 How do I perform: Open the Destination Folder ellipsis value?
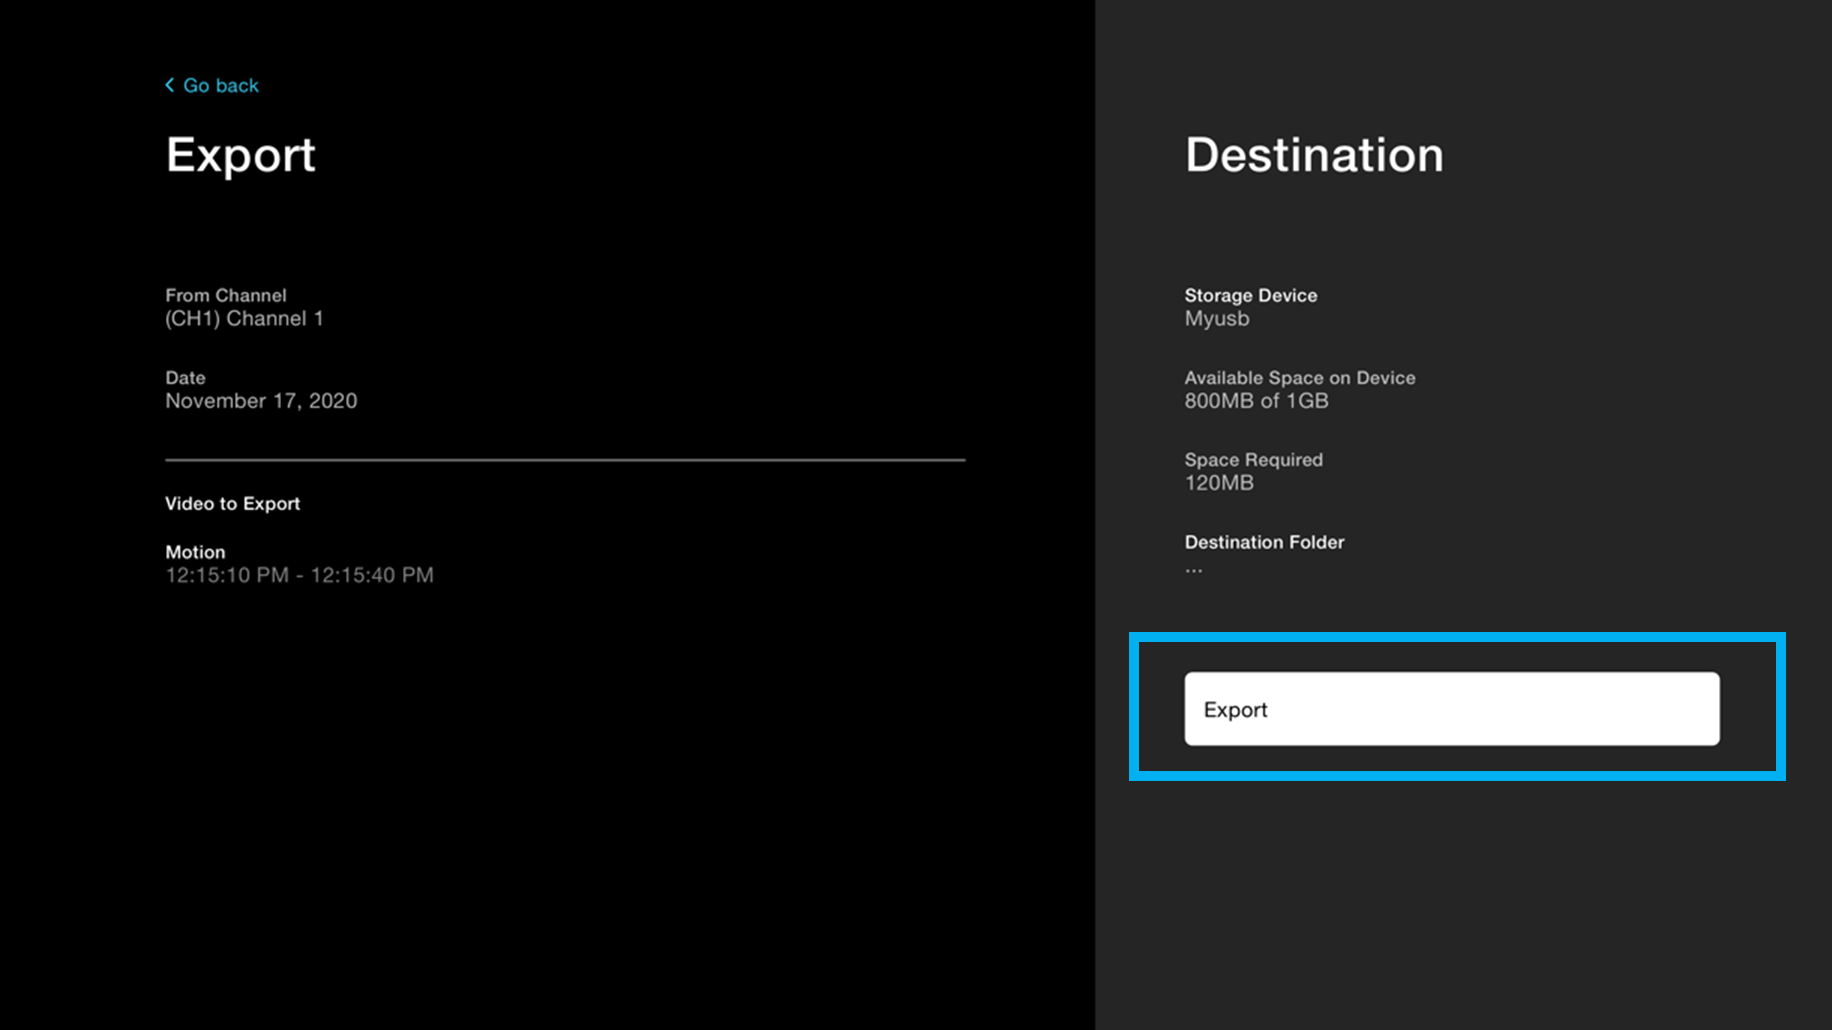(x=1194, y=570)
